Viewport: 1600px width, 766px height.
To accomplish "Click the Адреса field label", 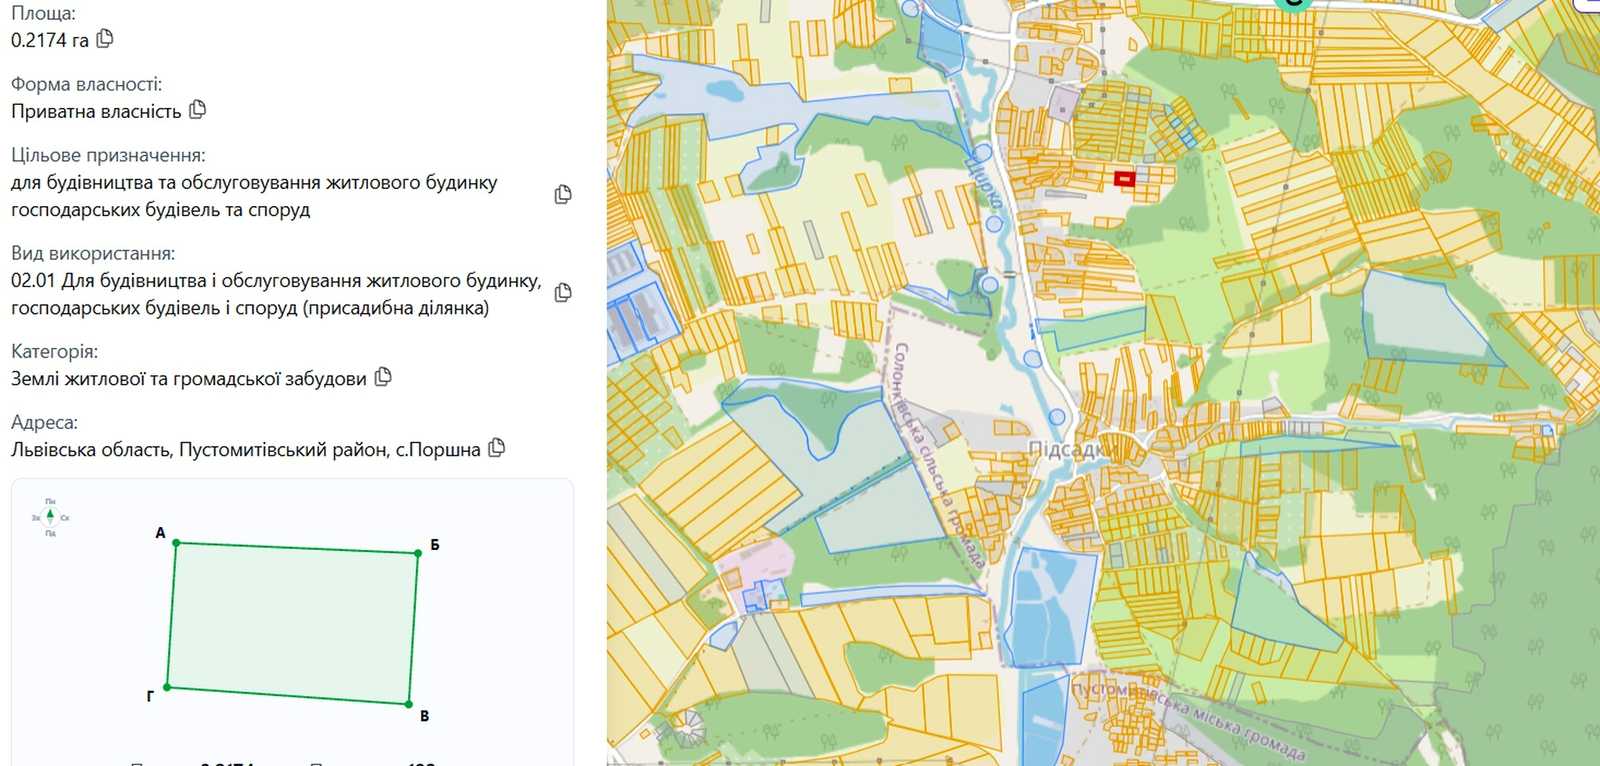I will click(45, 422).
